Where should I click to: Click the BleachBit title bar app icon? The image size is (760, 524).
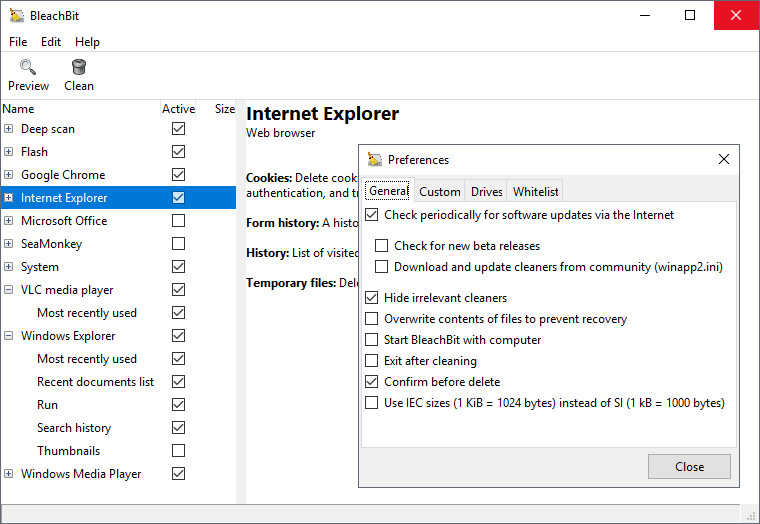pyautogui.click(x=16, y=16)
